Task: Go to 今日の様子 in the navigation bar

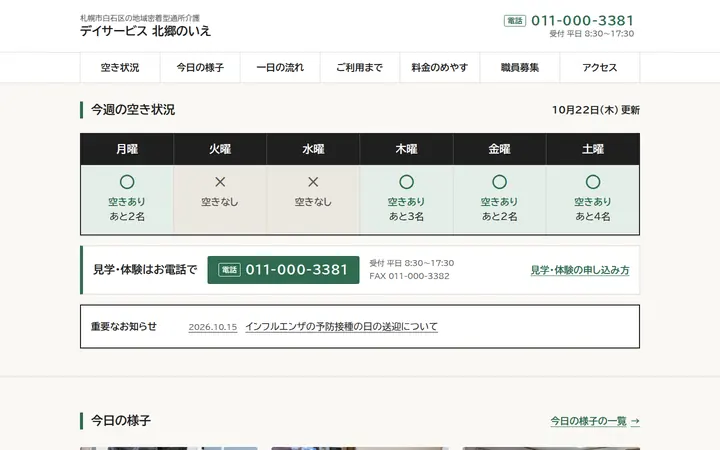Action: pyautogui.click(x=200, y=68)
